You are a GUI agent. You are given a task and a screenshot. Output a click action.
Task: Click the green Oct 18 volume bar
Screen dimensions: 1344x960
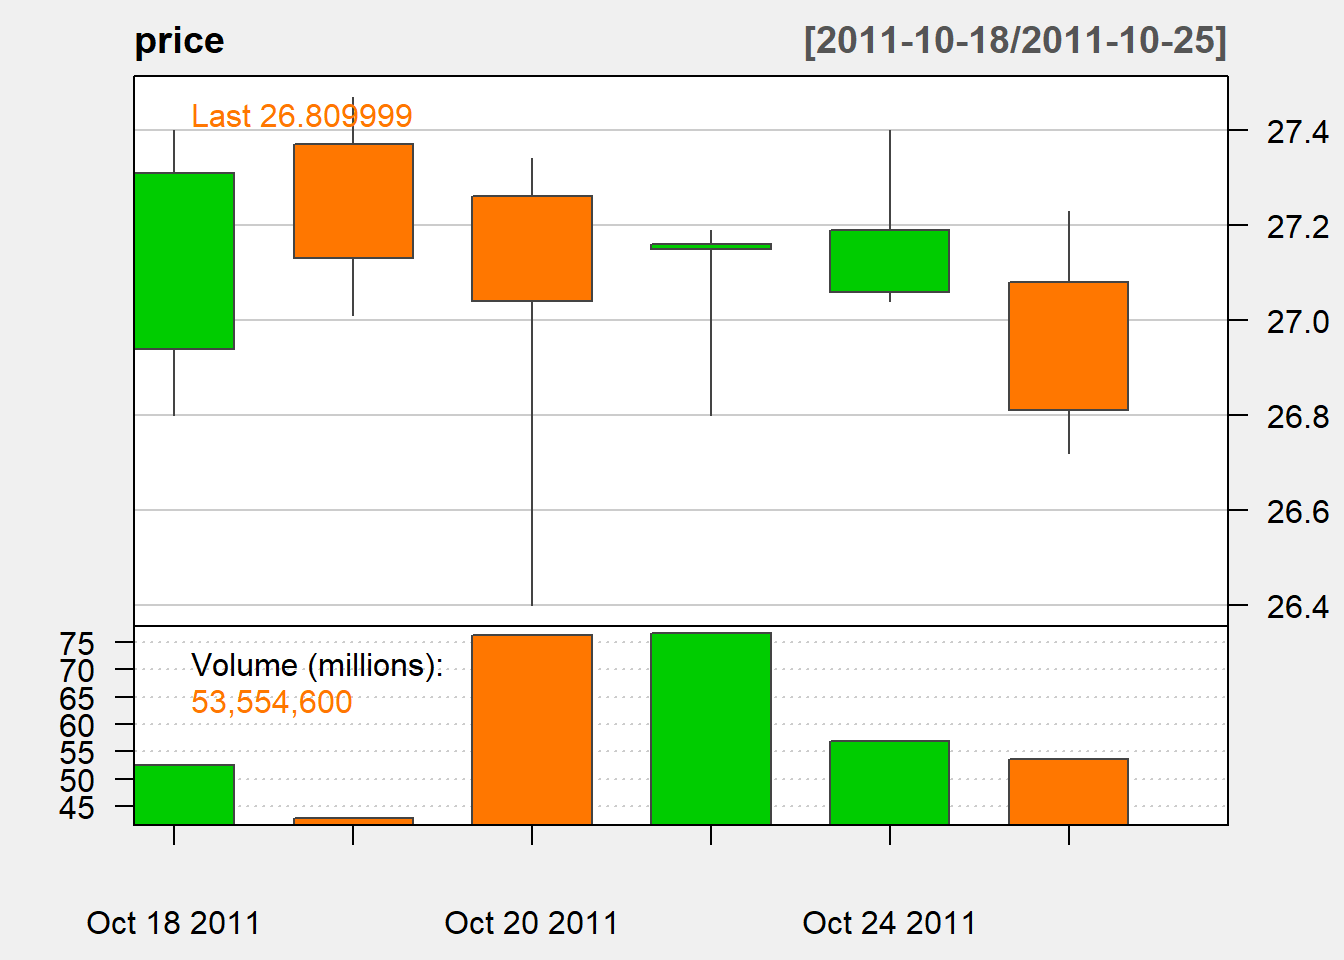[184, 795]
